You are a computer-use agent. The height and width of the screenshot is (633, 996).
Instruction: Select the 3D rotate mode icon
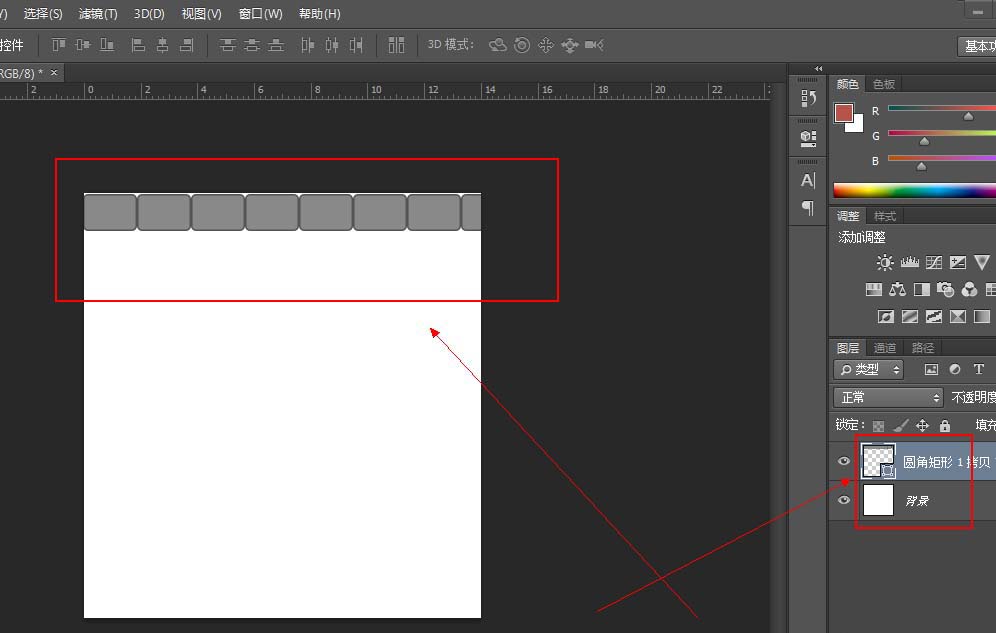tap(497, 45)
